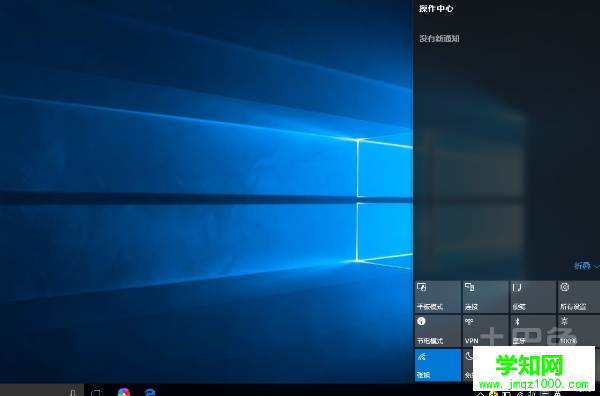Open Microsoft Edge from the taskbar
This screenshot has width=600, height=396.
click(150, 392)
